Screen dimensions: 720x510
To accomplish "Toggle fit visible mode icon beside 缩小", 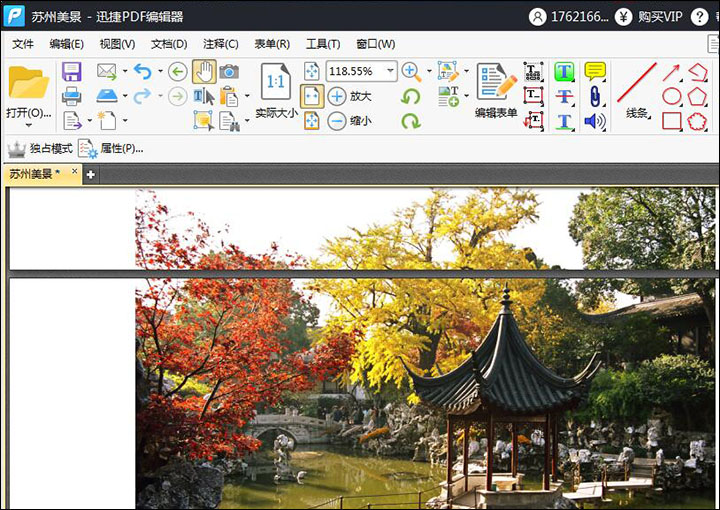I will 312,121.
